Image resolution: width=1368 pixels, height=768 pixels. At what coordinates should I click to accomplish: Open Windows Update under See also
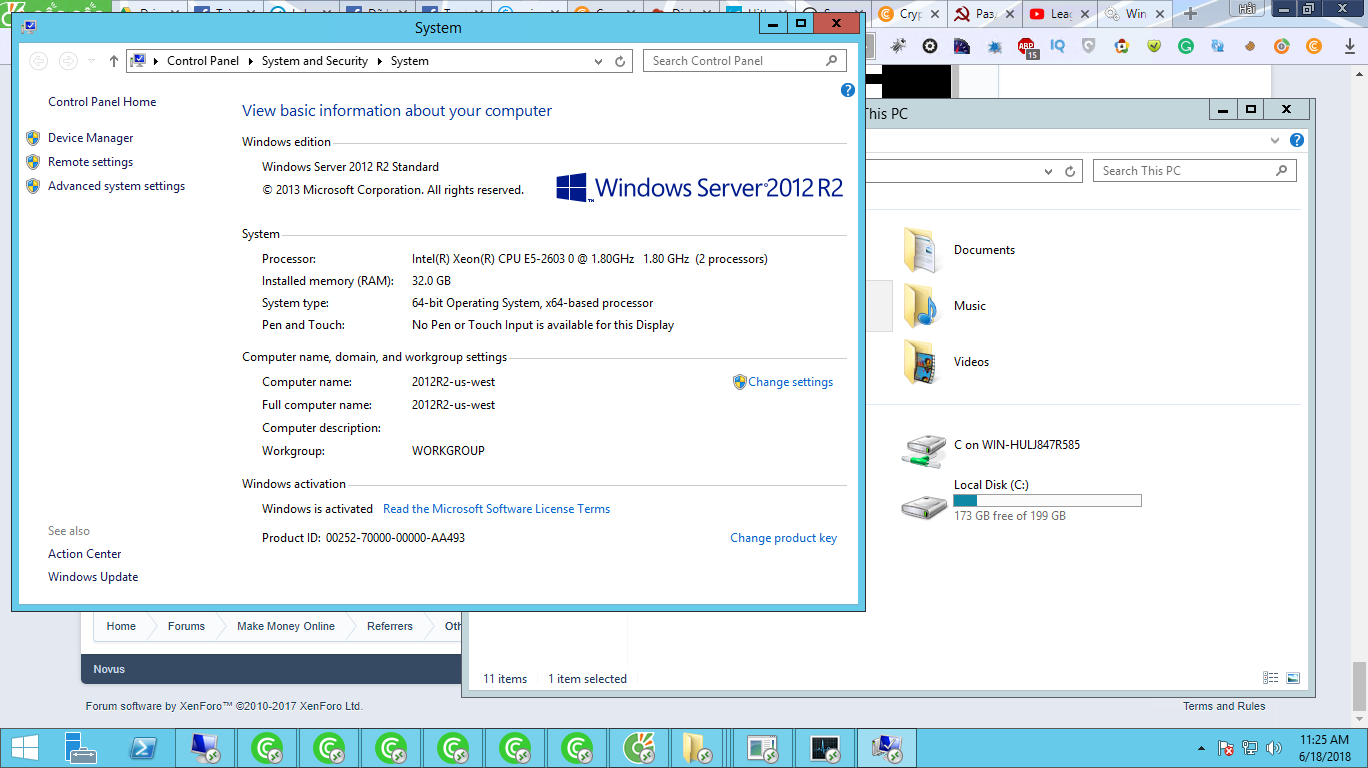[93, 577]
